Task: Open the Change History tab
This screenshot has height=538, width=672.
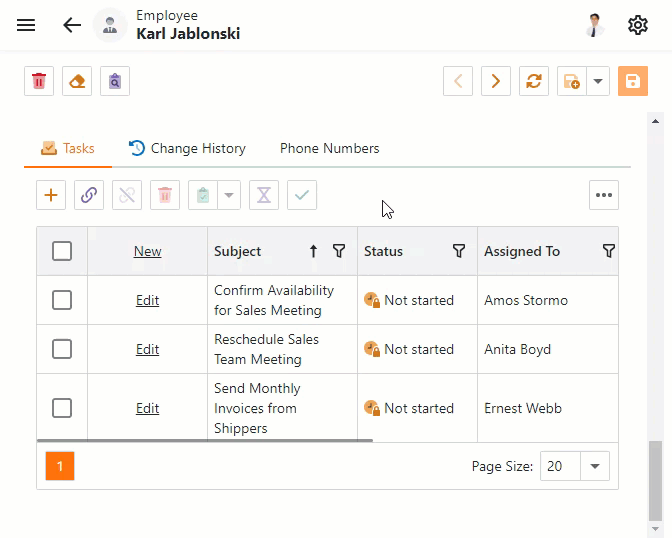Action: (187, 148)
